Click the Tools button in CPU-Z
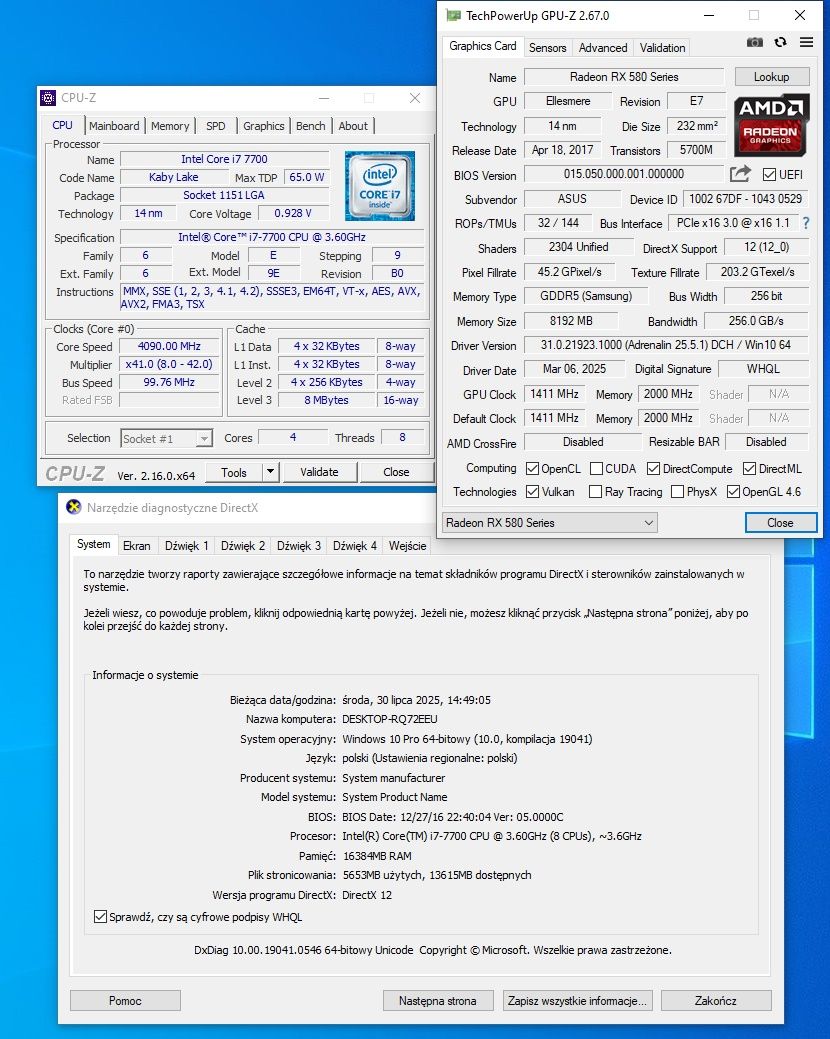 (x=234, y=472)
